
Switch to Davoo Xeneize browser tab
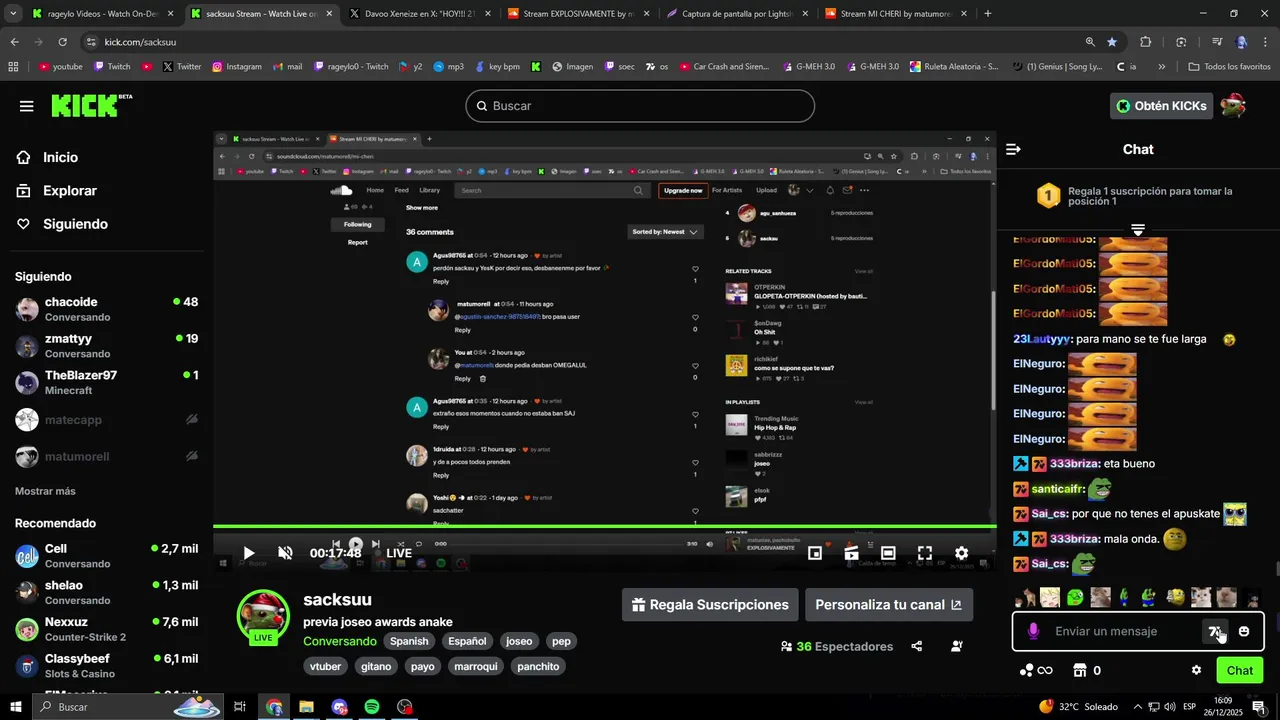click(x=419, y=14)
